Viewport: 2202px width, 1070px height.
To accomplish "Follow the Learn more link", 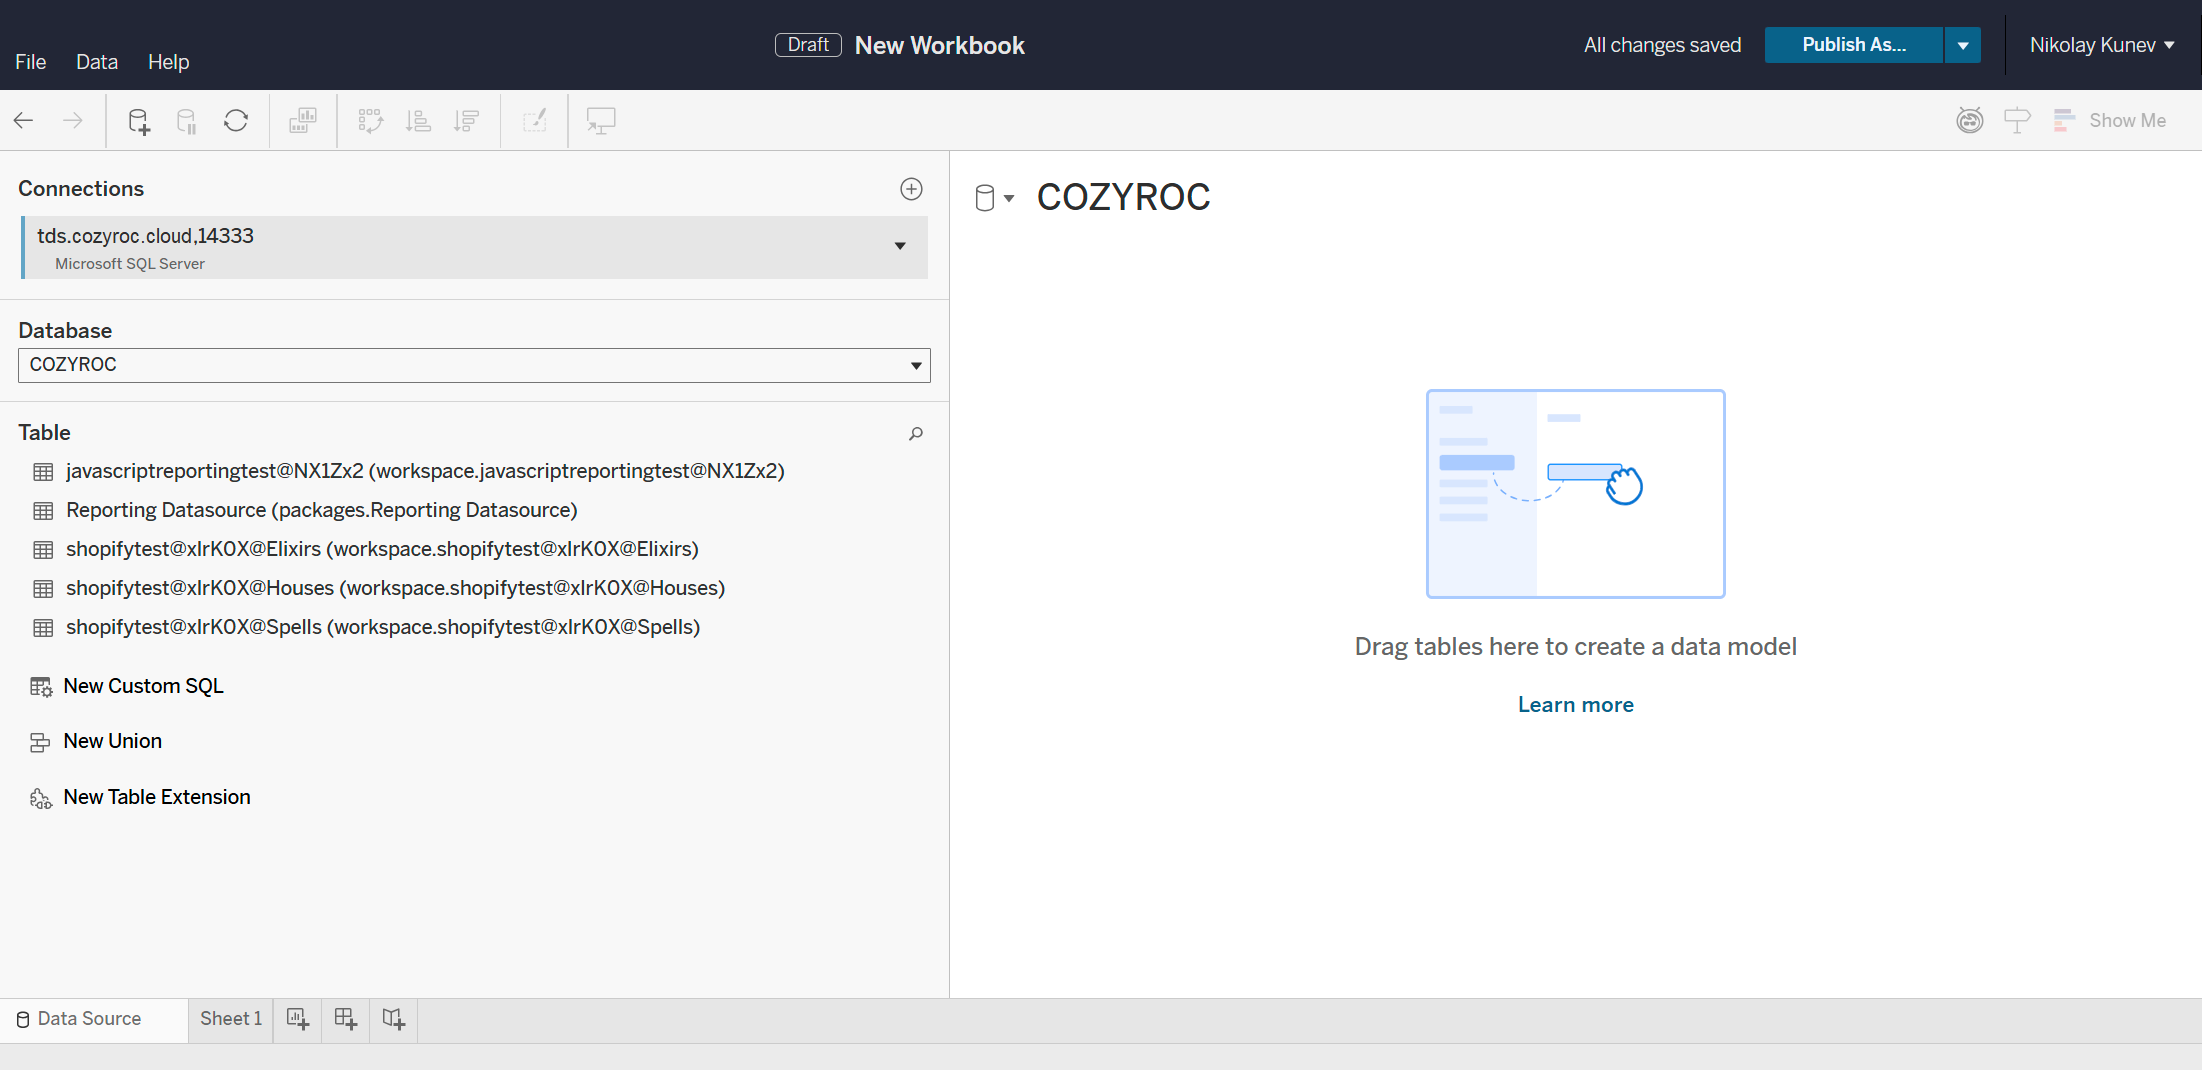I will pos(1575,705).
